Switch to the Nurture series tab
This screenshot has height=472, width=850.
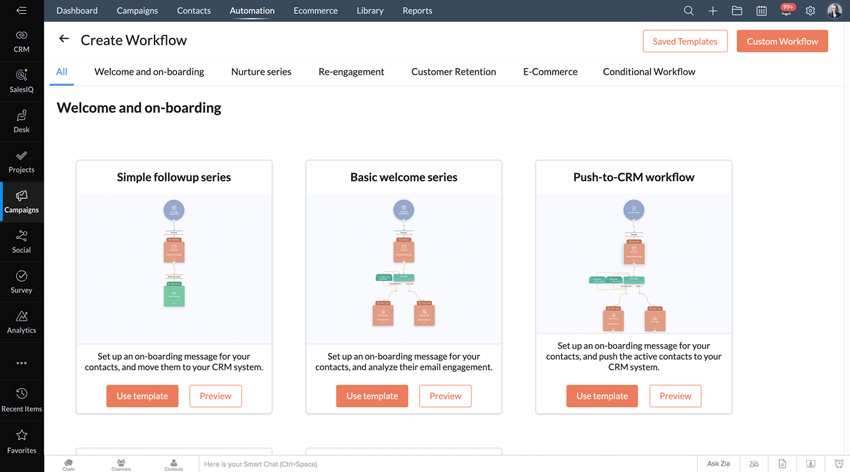tap(261, 72)
